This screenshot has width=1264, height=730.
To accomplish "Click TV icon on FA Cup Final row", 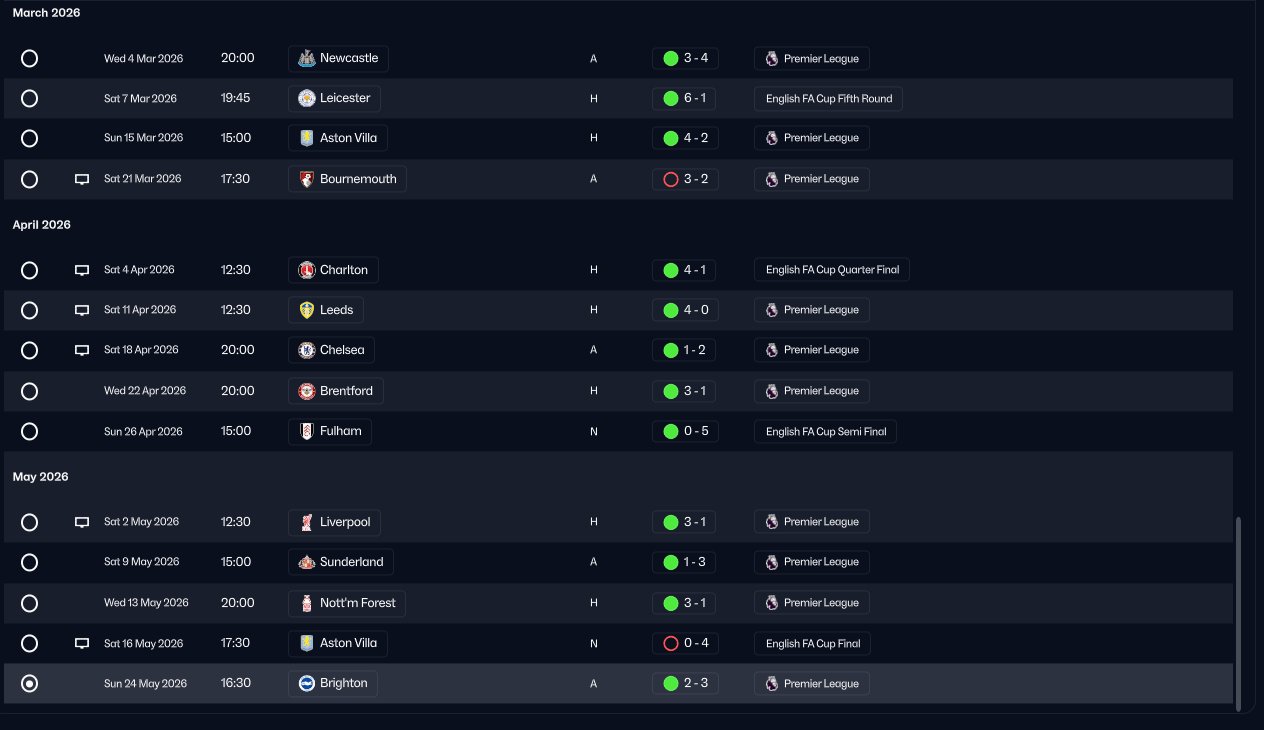I will click(82, 644).
